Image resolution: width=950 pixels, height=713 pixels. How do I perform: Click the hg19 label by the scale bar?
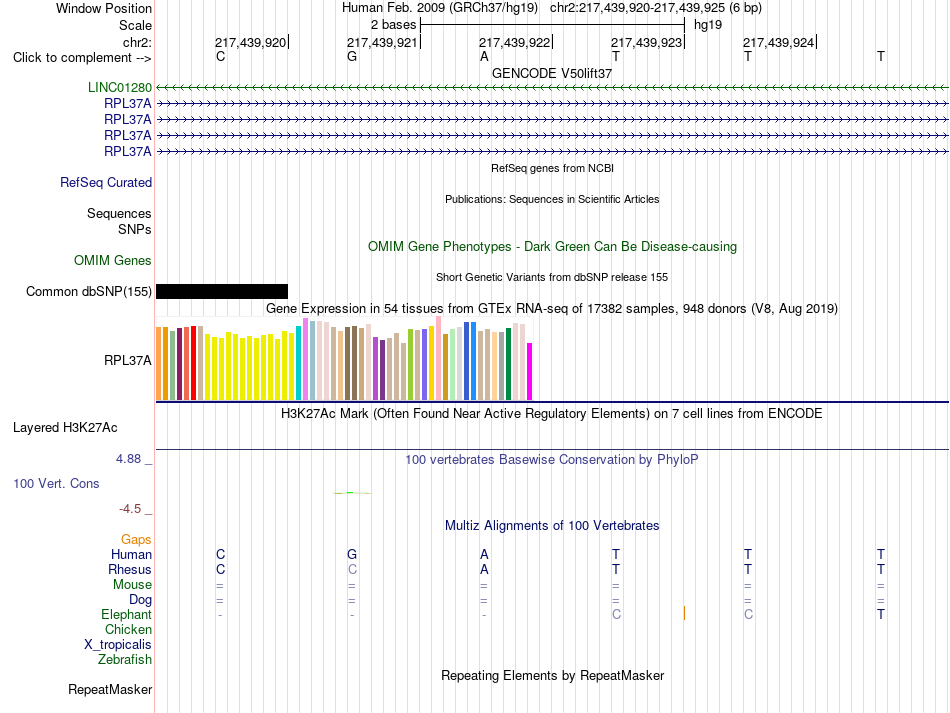(x=708, y=25)
